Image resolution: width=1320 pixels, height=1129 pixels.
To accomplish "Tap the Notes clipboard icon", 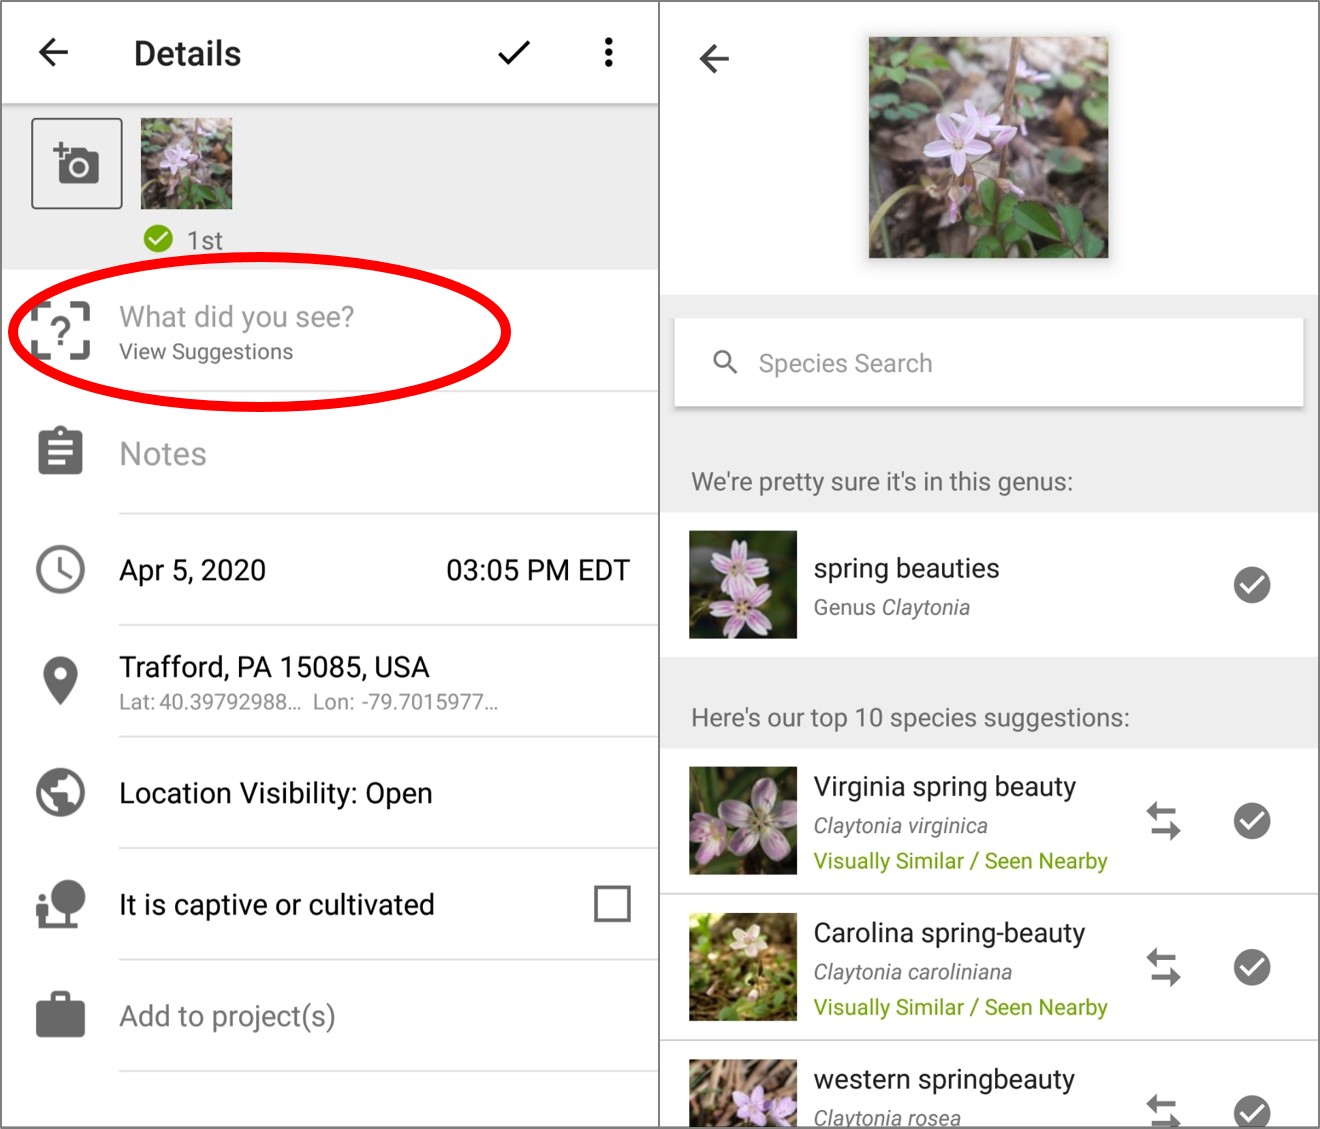I will tap(60, 451).
